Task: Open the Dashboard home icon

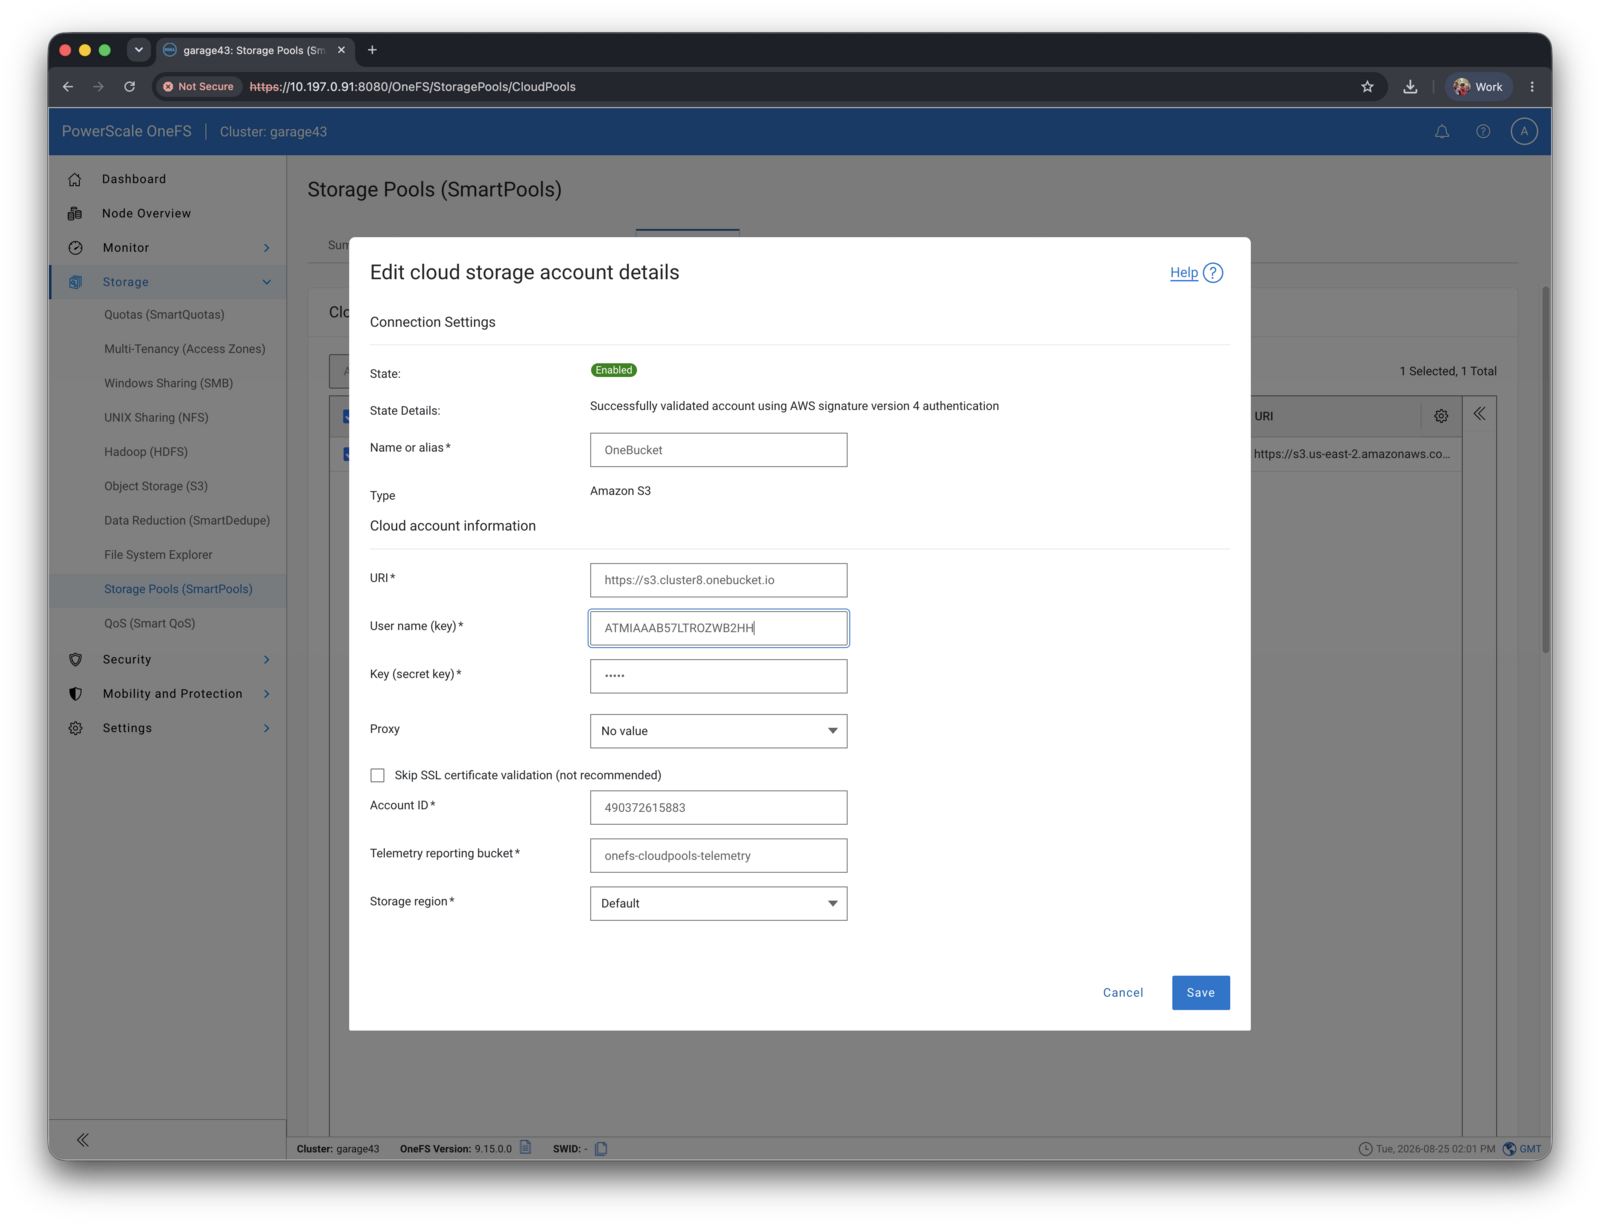Action: [75, 179]
